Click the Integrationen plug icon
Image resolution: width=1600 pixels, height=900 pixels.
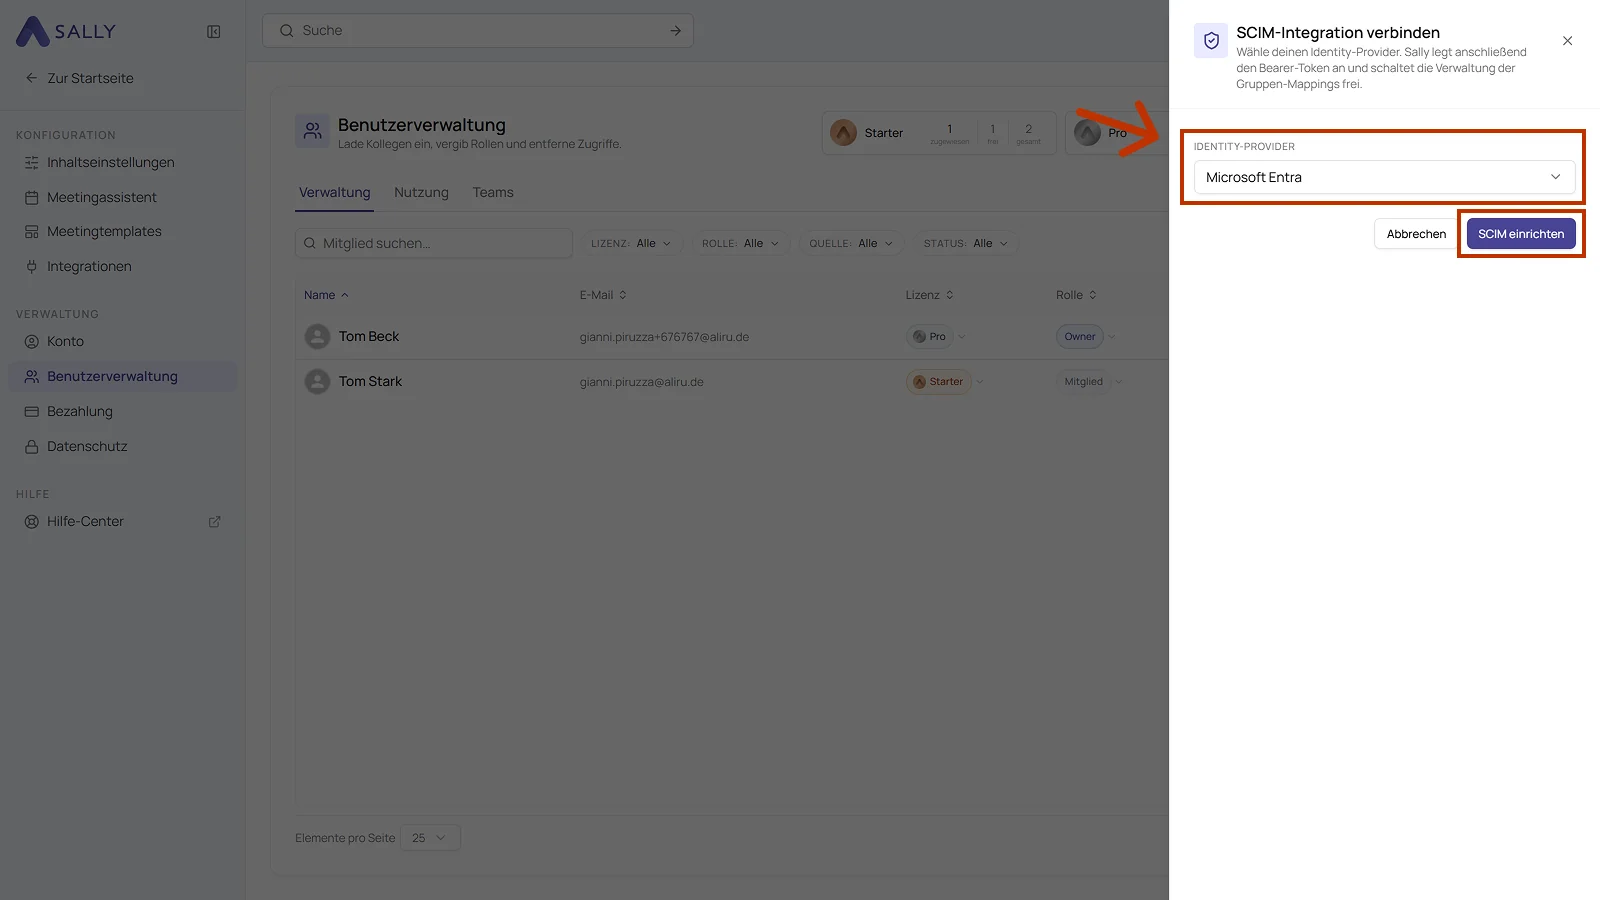click(x=32, y=266)
